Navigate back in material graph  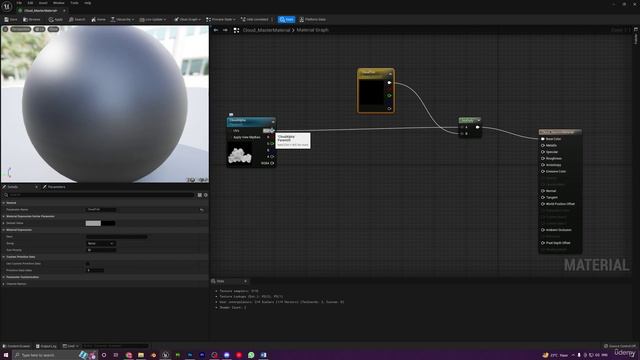(x=216, y=30)
